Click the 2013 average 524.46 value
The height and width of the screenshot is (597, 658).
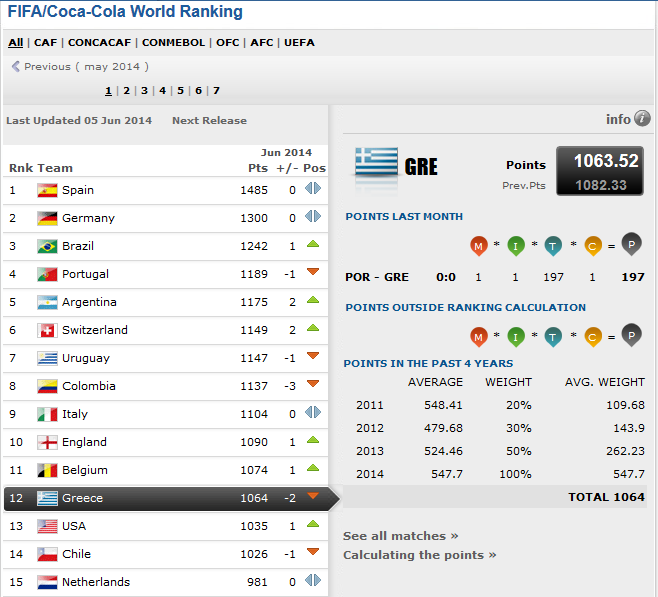coord(443,451)
